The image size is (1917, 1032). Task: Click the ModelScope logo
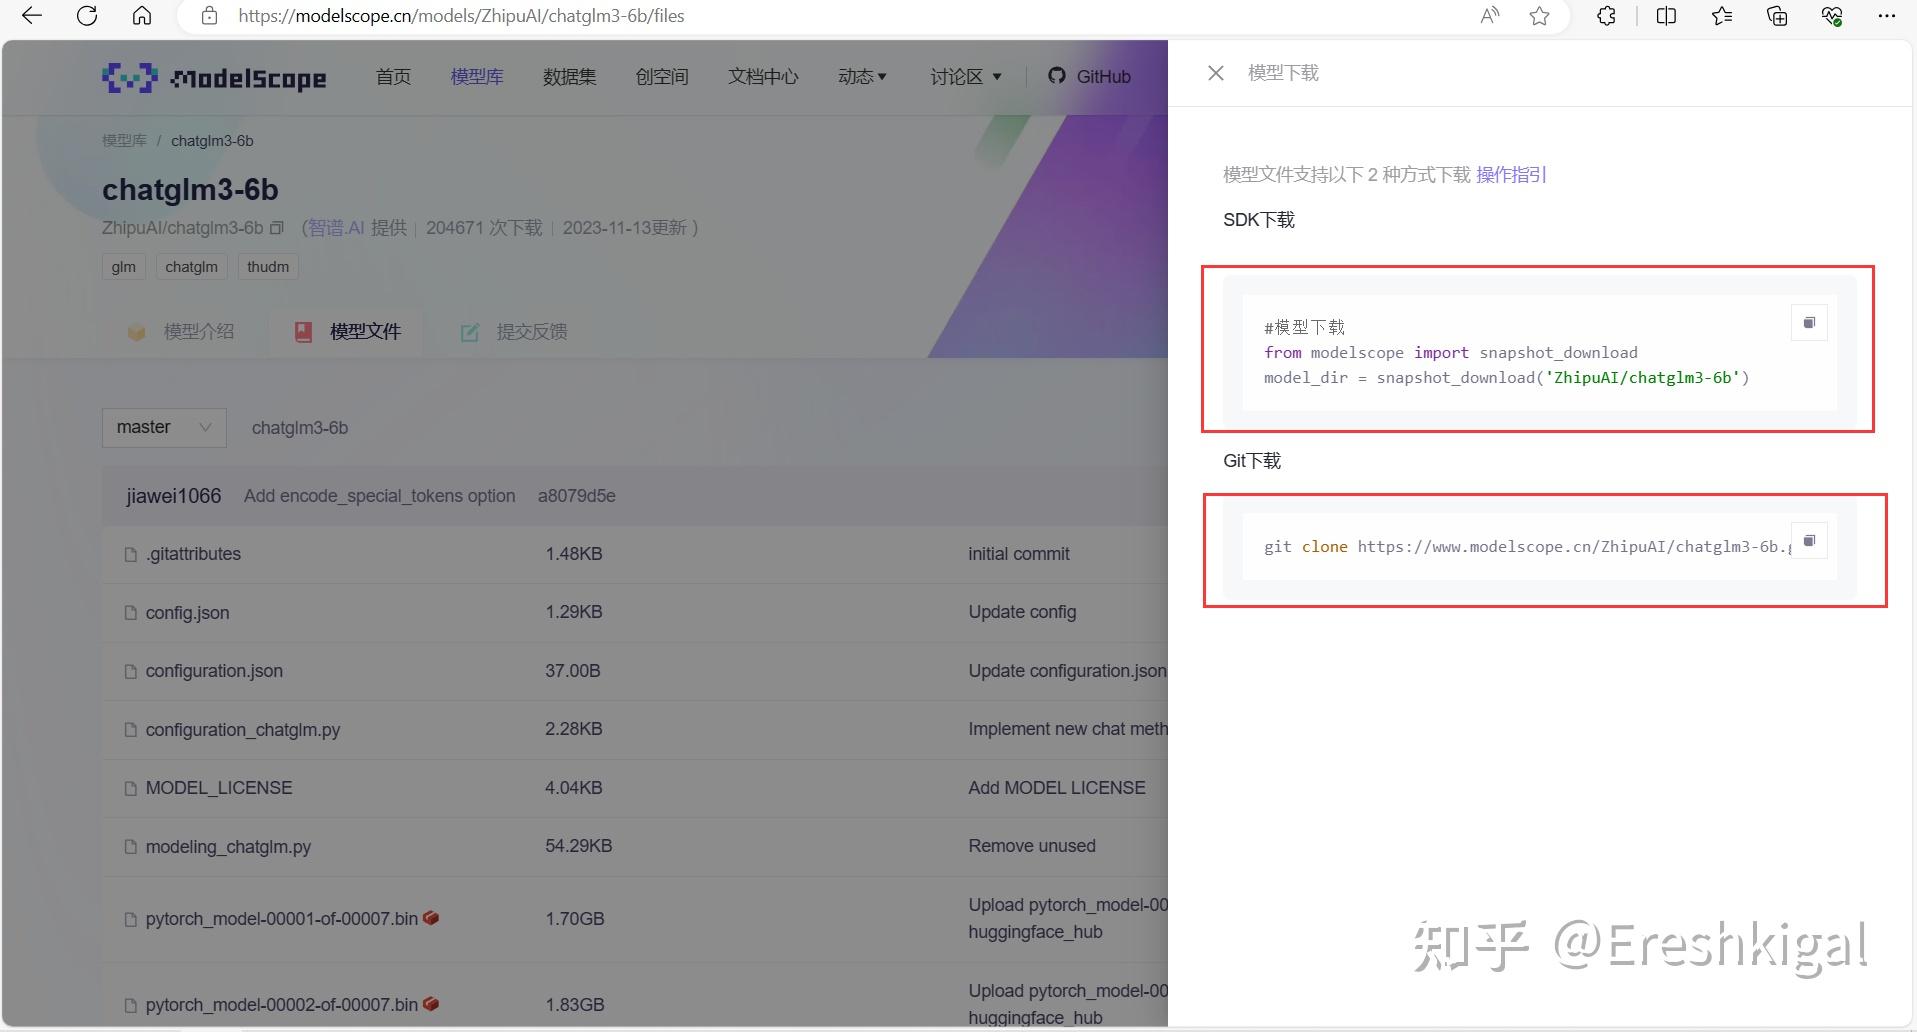pyautogui.click(x=213, y=77)
